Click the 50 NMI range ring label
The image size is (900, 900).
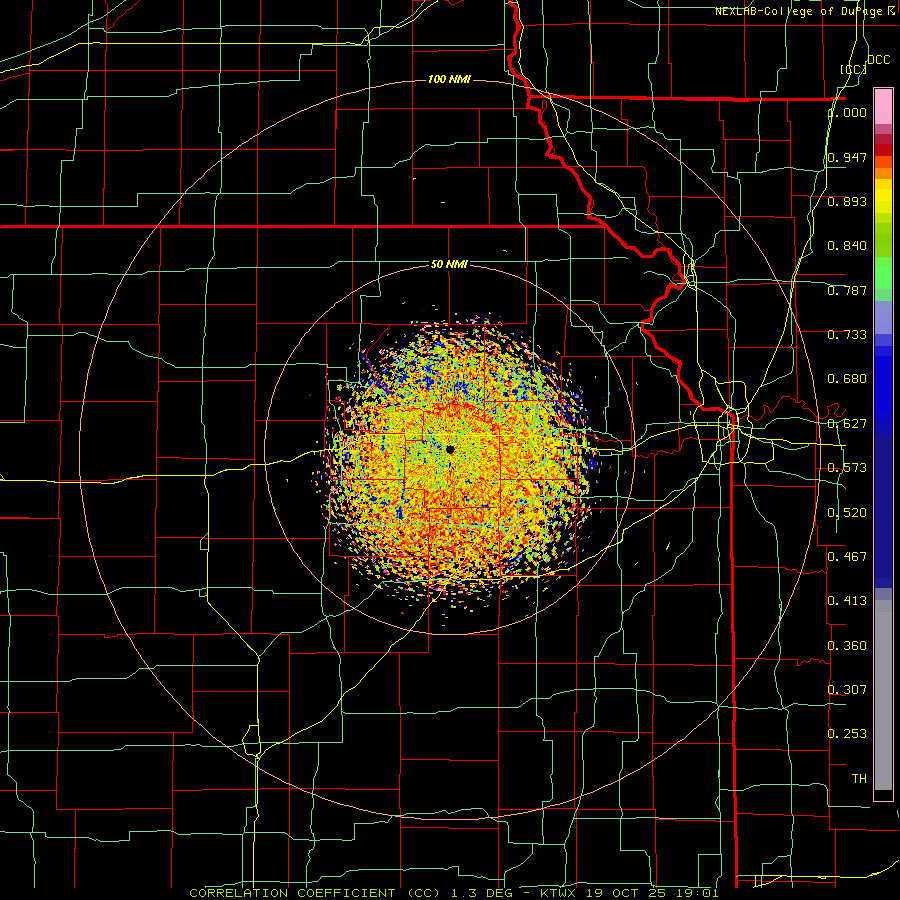449,264
